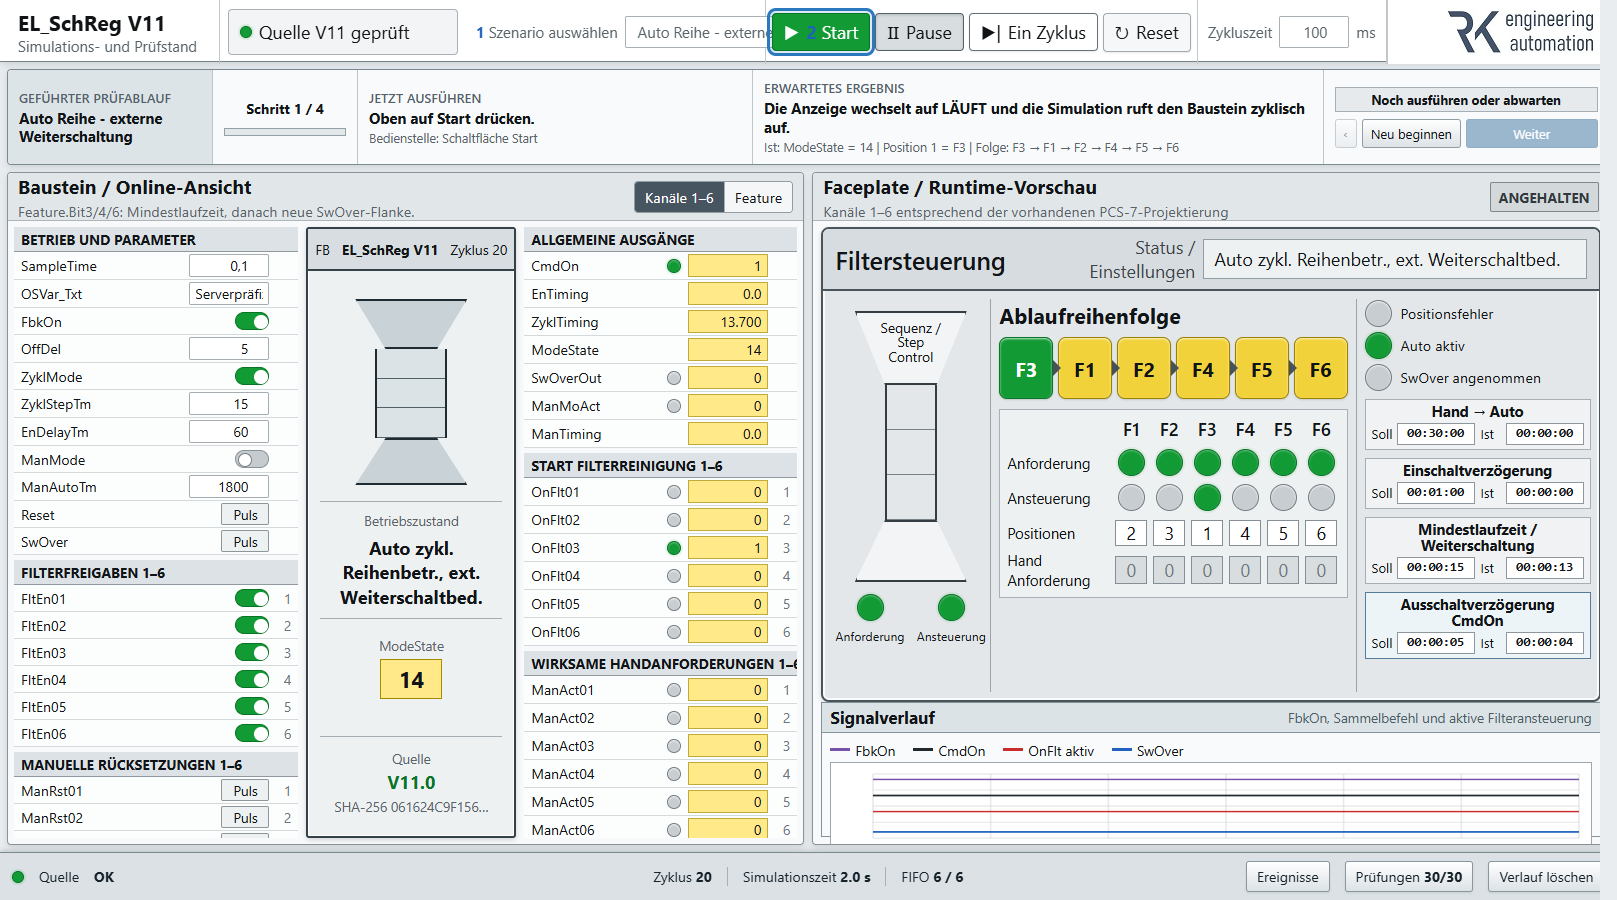Click the CmdOn green status lamp
The height and width of the screenshot is (900, 1617).
(x=674, y=266)
